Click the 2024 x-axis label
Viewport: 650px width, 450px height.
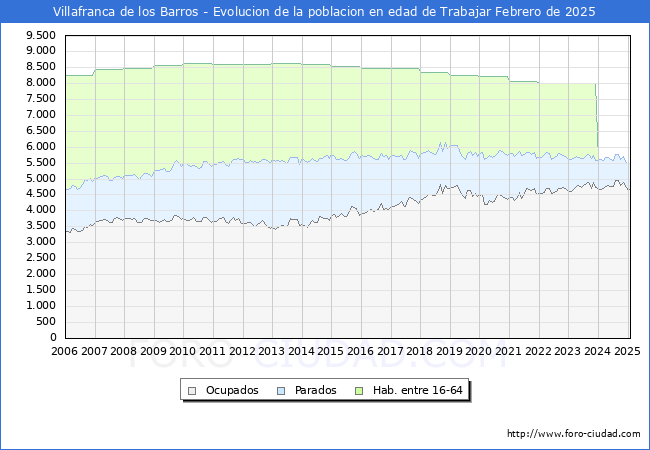(597, 351)
